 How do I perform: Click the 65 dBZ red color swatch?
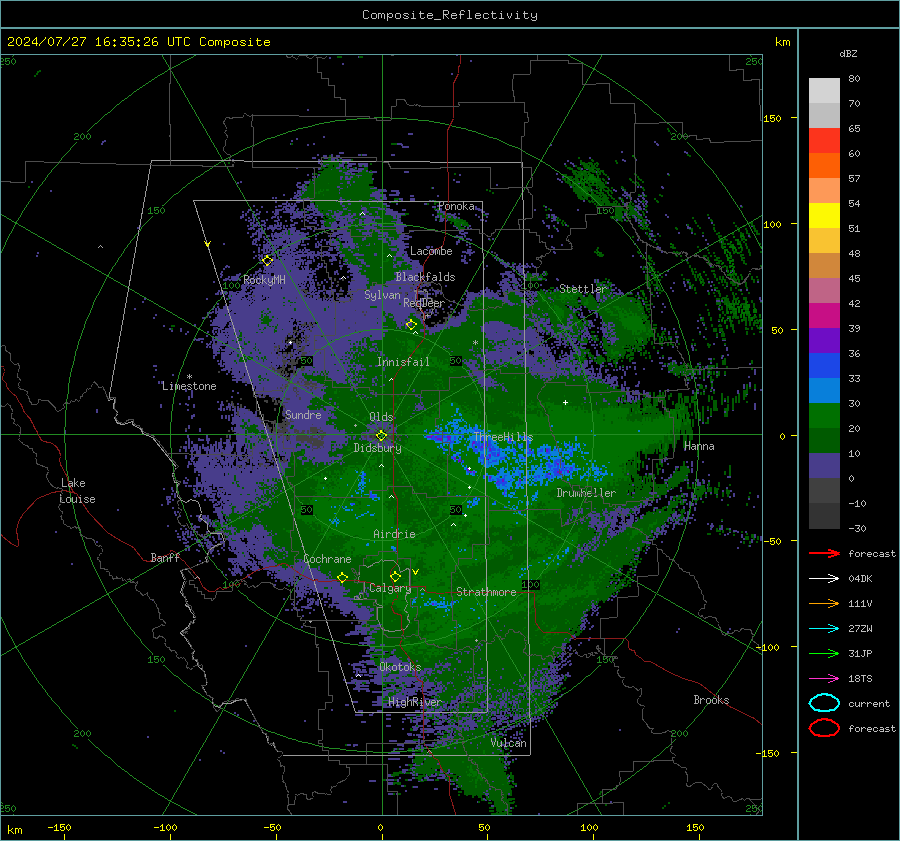tap(824, 140)
